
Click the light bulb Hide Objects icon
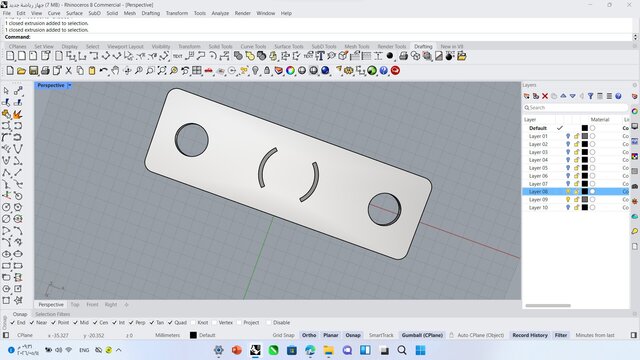[255, 71]
